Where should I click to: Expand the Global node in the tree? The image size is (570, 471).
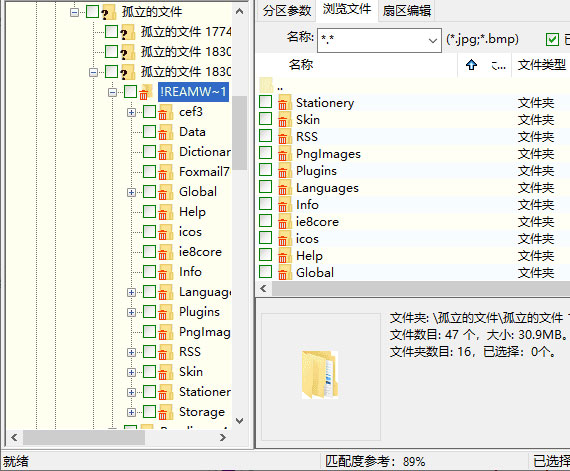click(131, 192)
